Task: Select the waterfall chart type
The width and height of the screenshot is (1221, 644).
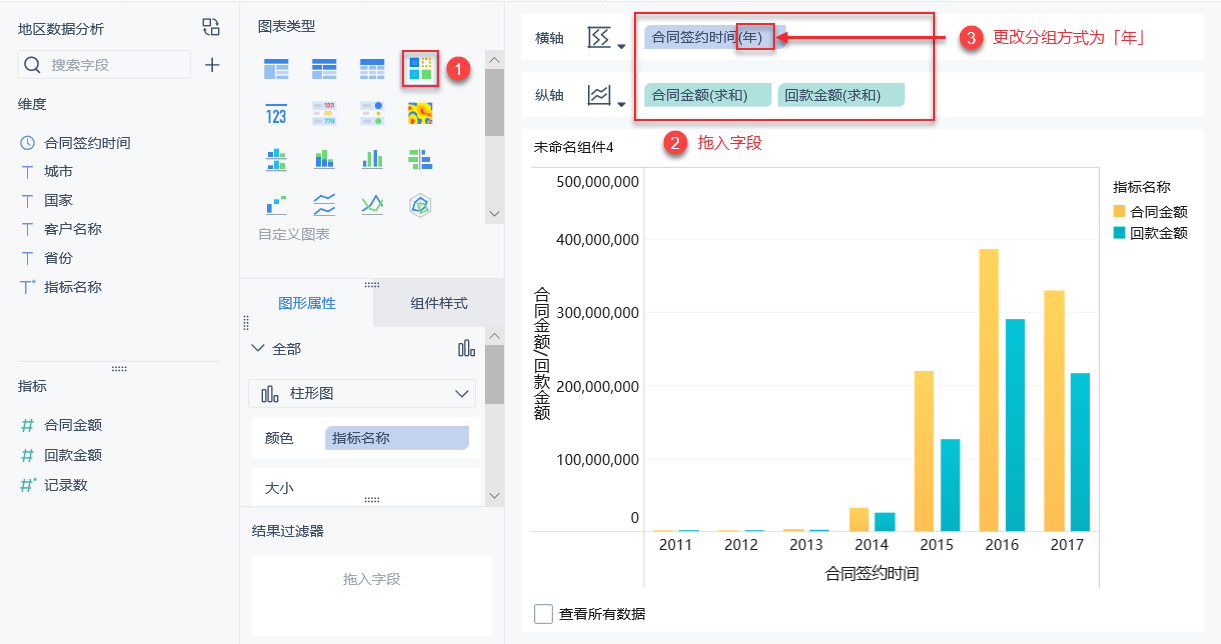Action: click(x=276, y=205)
